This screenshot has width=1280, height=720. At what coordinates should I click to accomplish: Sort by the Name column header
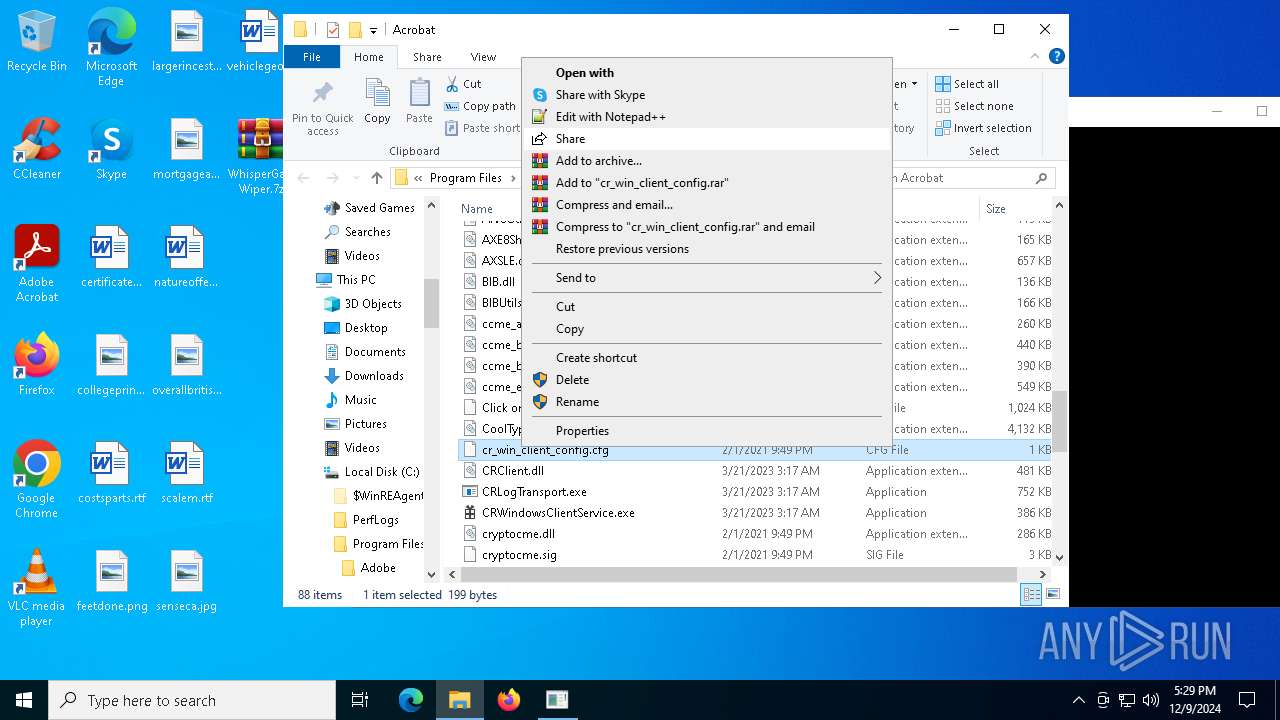click(x=490, y=209)
